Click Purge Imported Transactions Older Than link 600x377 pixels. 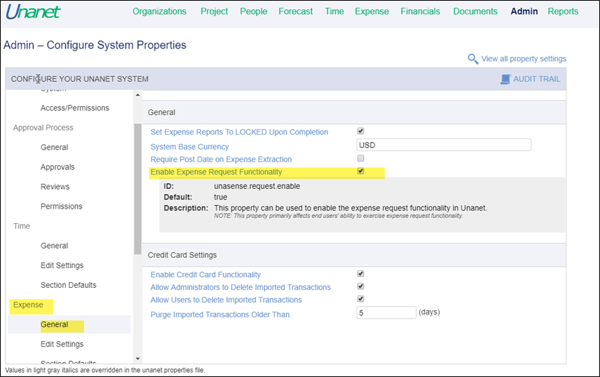pos(220,315)
